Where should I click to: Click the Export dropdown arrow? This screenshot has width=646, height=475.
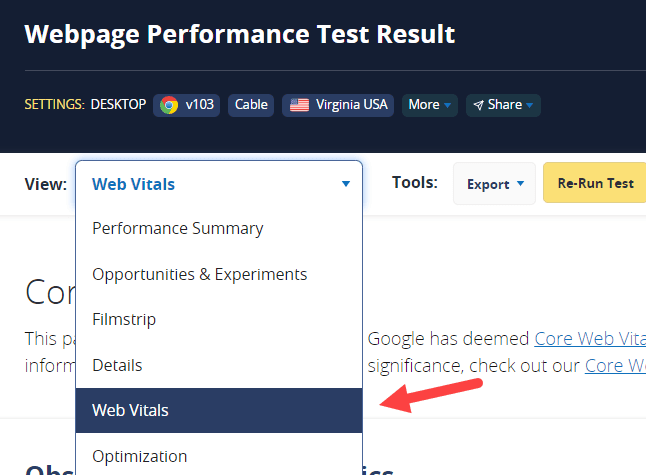coord(520,183)
